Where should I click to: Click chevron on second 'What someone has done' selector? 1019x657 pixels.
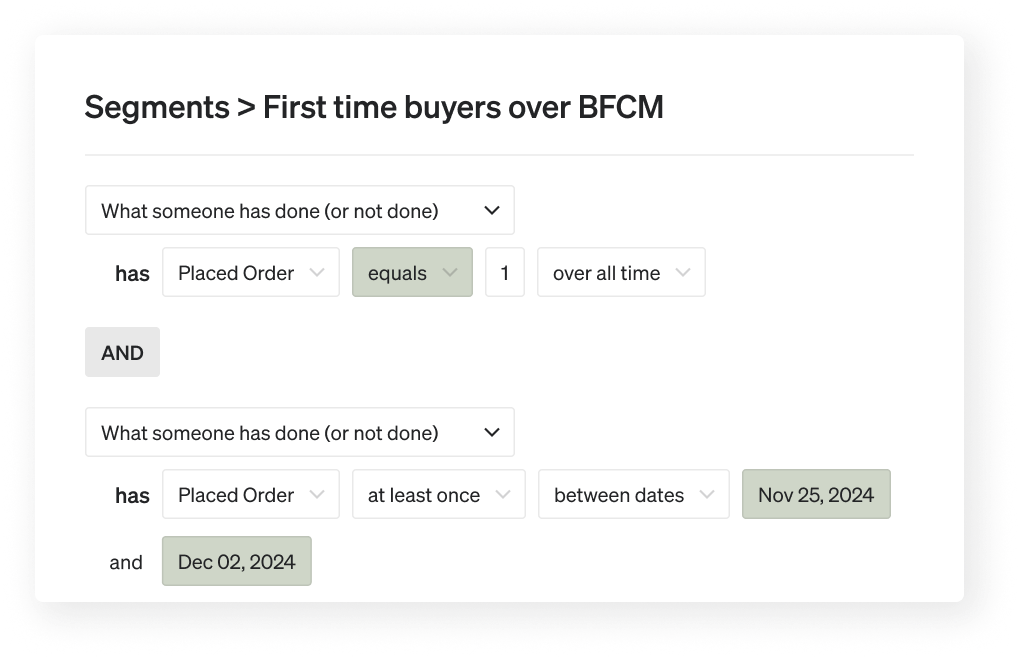click(491, 433)
